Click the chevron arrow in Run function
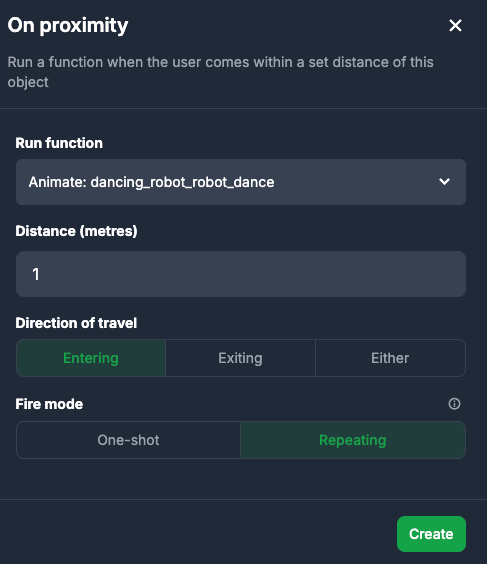Viewport: 487px width, 564px height. 445,182
